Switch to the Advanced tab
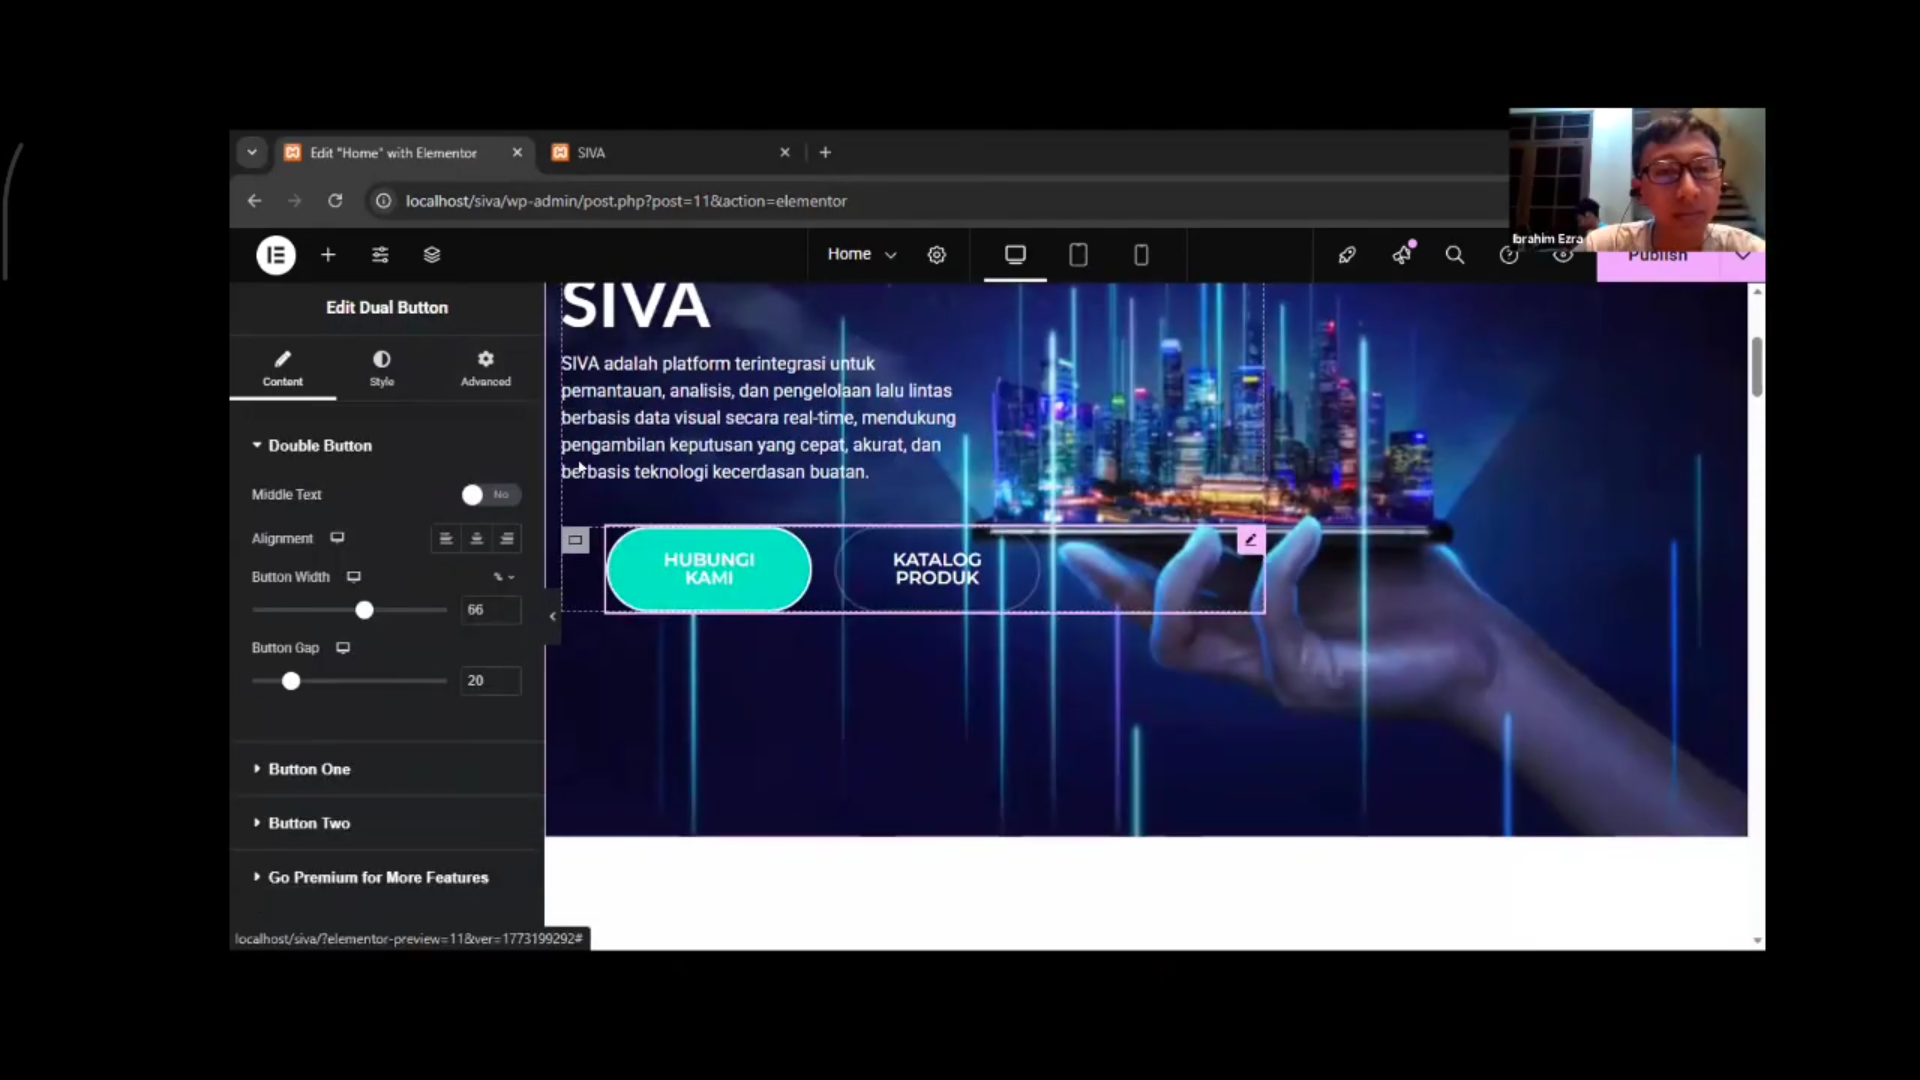 [486, 367]
